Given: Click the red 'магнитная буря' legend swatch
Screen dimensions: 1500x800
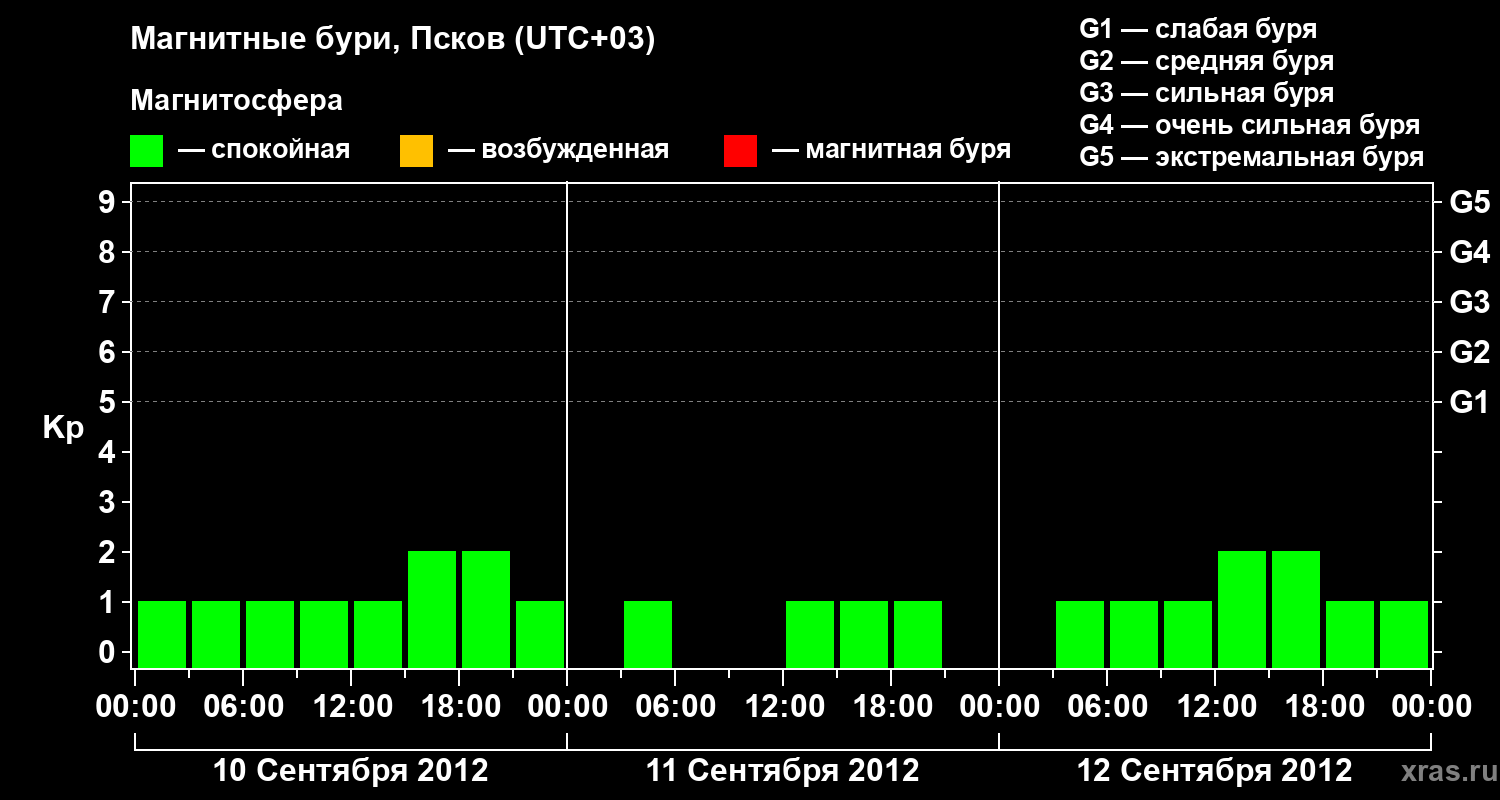Looking at the screenshot, I should [740, 151].
